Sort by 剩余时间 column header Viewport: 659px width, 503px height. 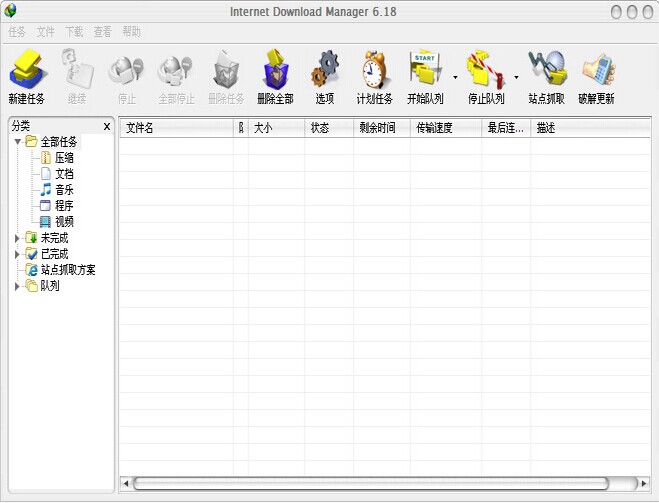(382, 128)
